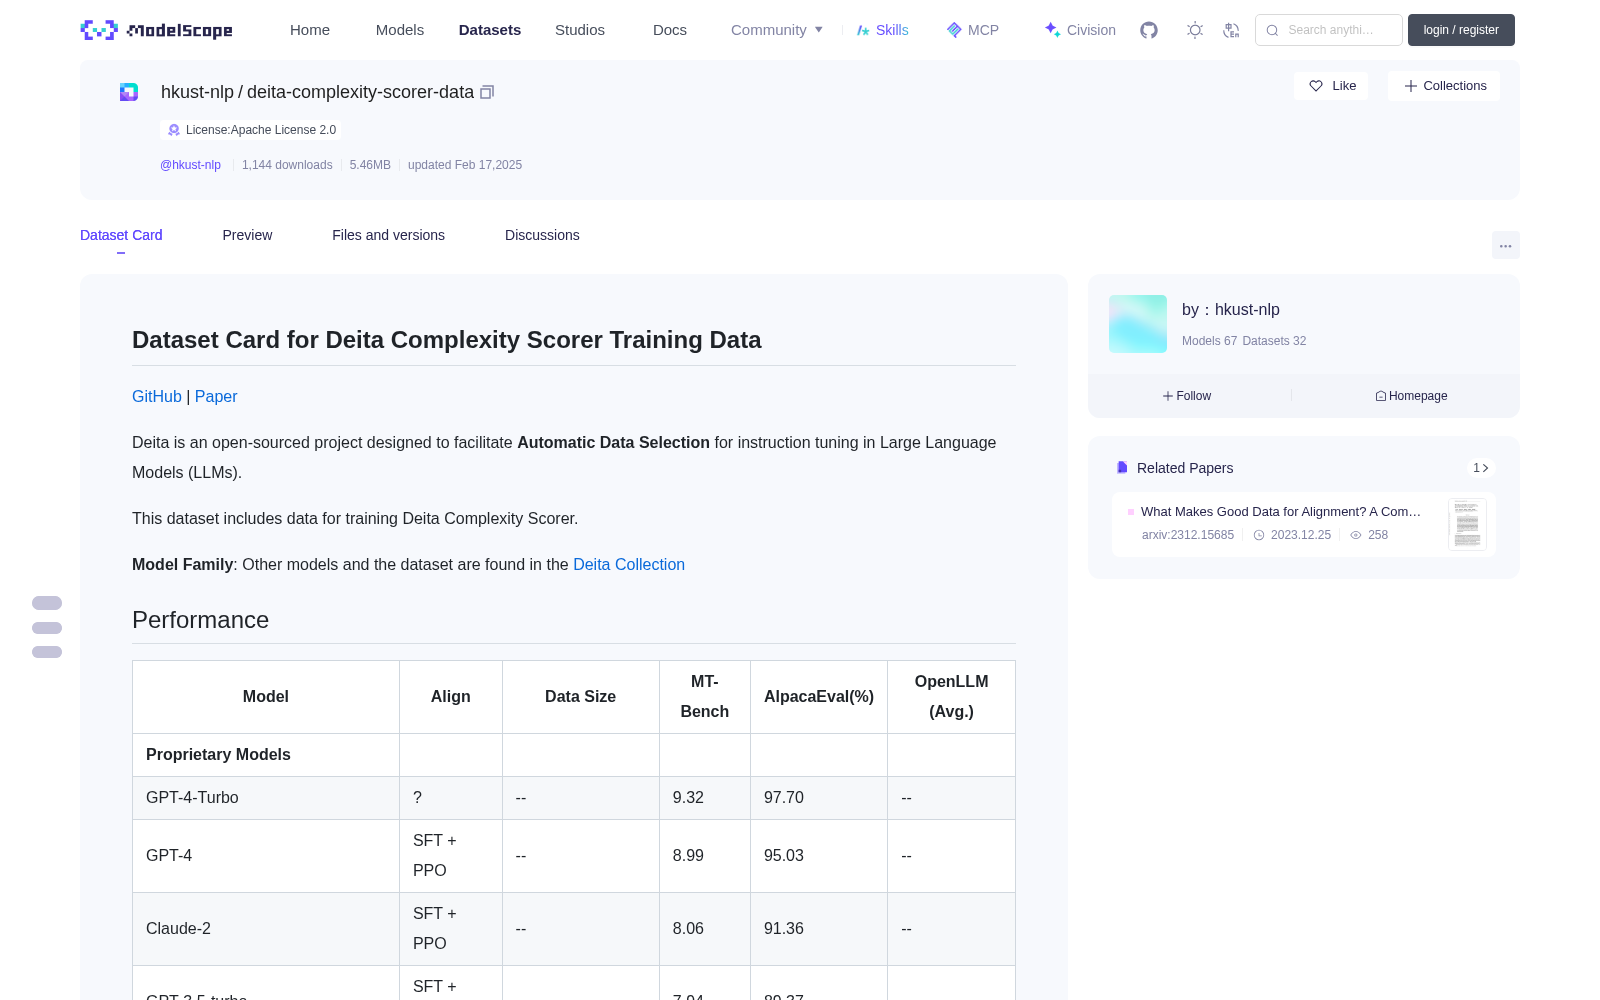1600x1000 pixels.
Task: Open the Discussions tab
Action: tap(542, 235)
